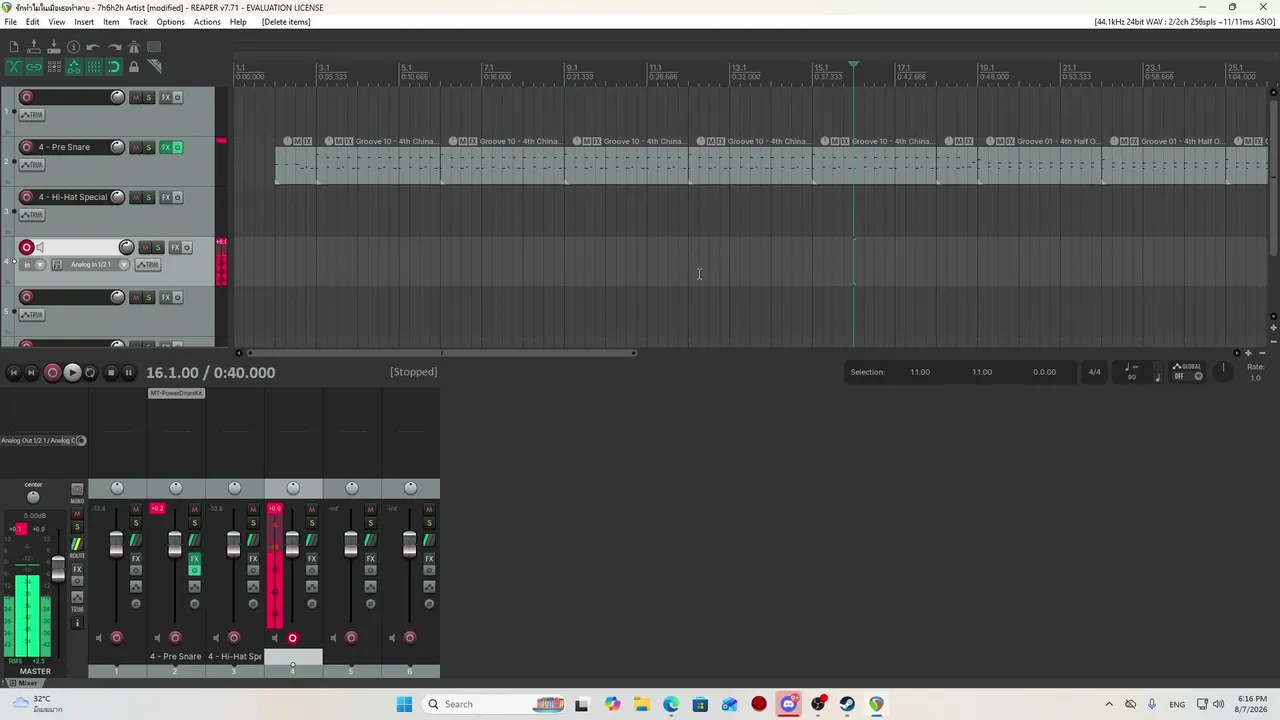Open FX chain of Pre Snare track
Viewport: 1280px width, 720px height.
pos(166,147)
